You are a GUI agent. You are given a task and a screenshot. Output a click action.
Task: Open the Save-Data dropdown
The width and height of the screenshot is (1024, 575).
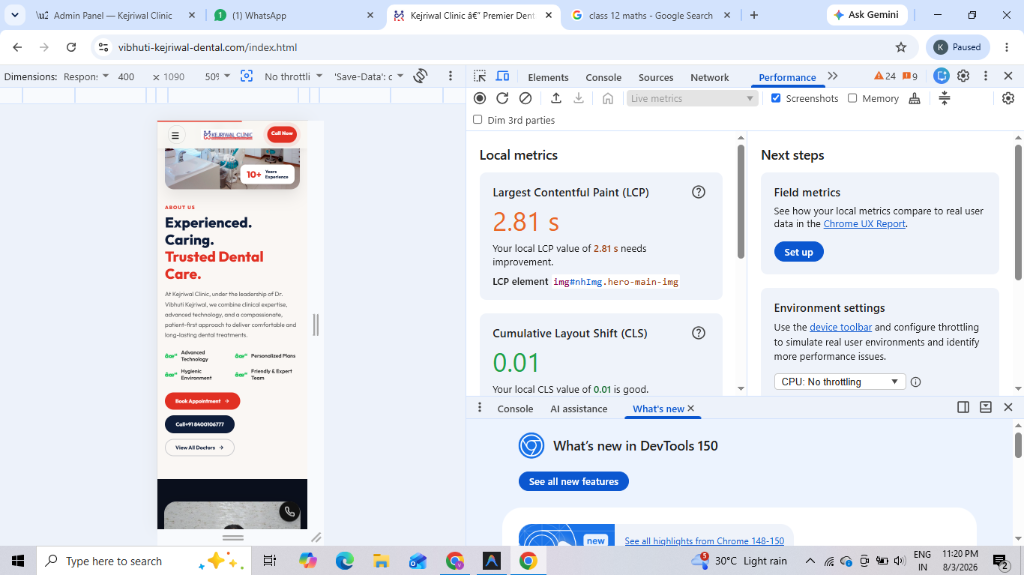coord(369,76)
